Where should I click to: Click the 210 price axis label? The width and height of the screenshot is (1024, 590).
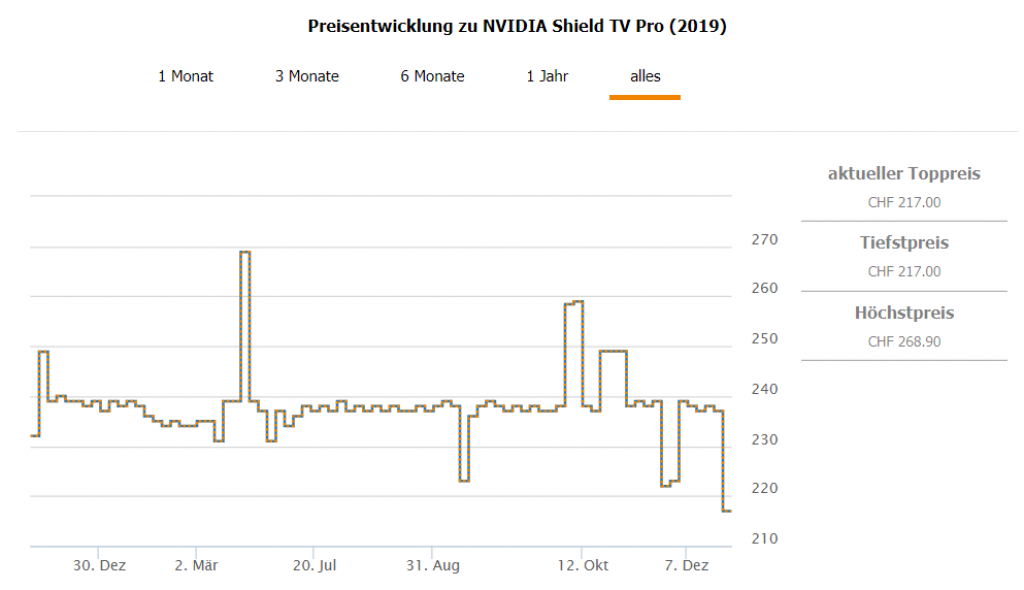click(x=764, y=539)
